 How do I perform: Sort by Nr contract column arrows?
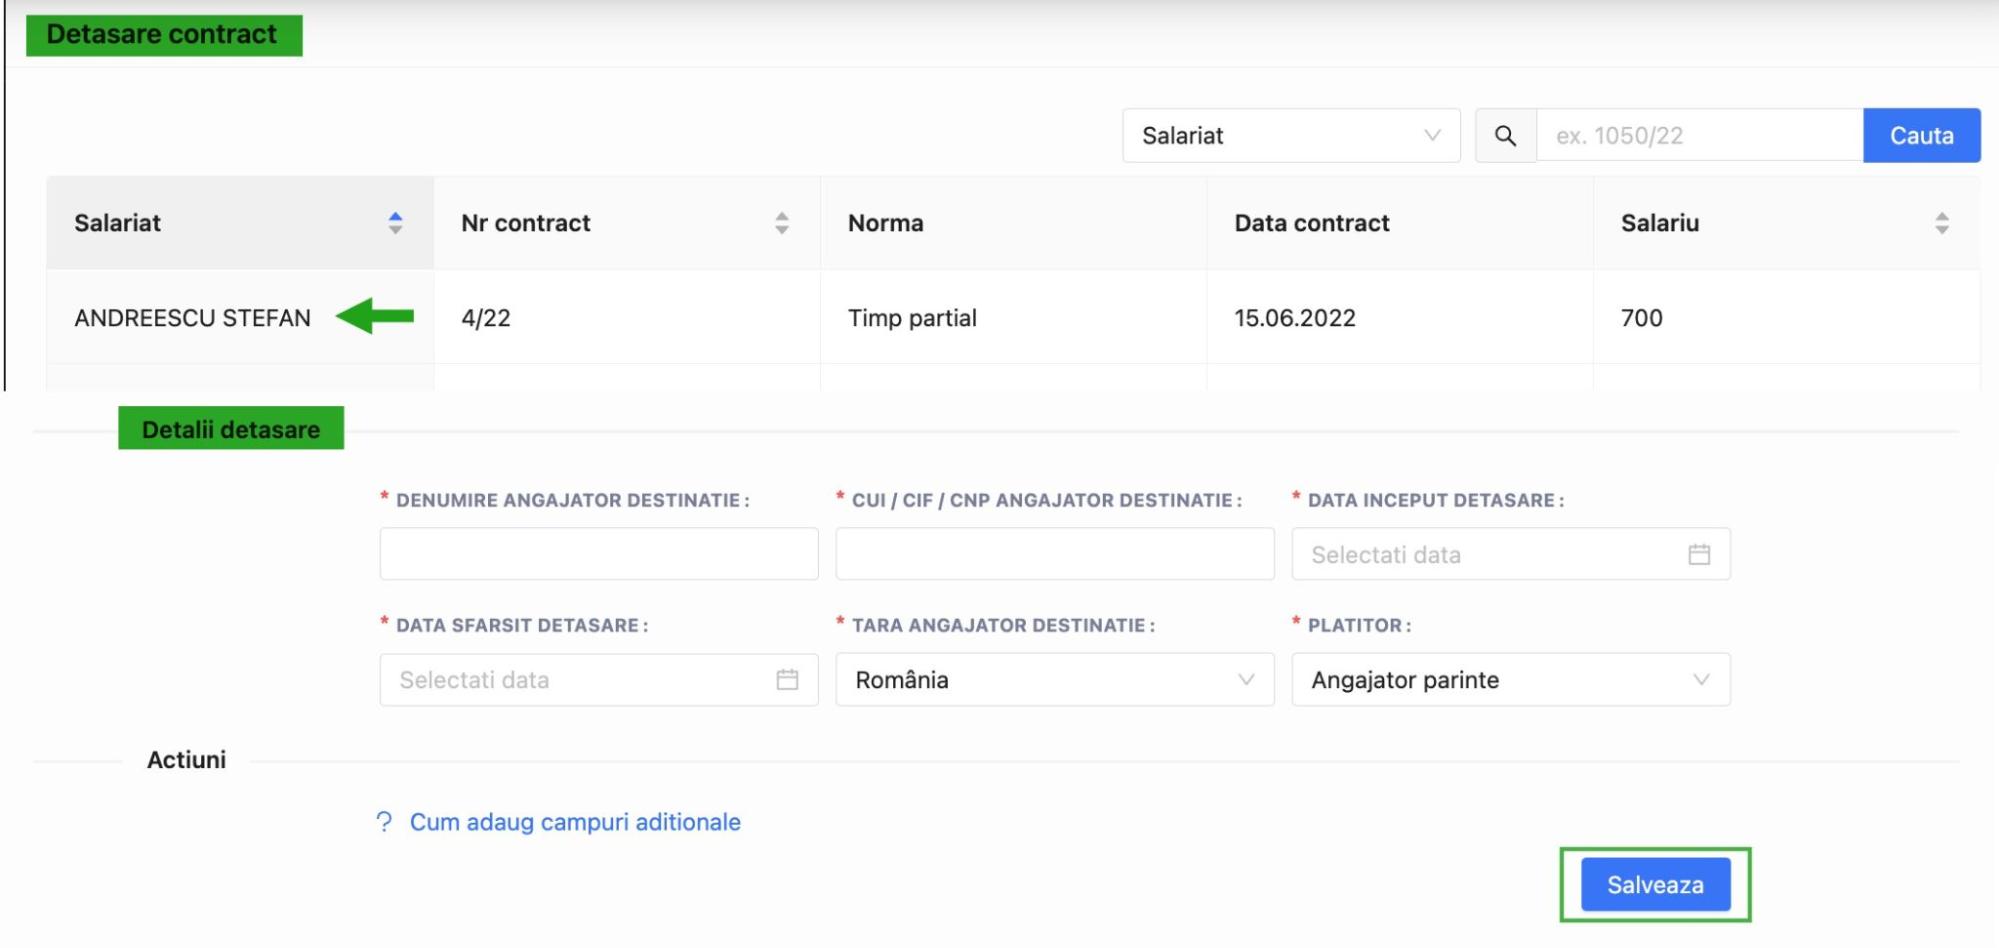click(x=782, y=223)
